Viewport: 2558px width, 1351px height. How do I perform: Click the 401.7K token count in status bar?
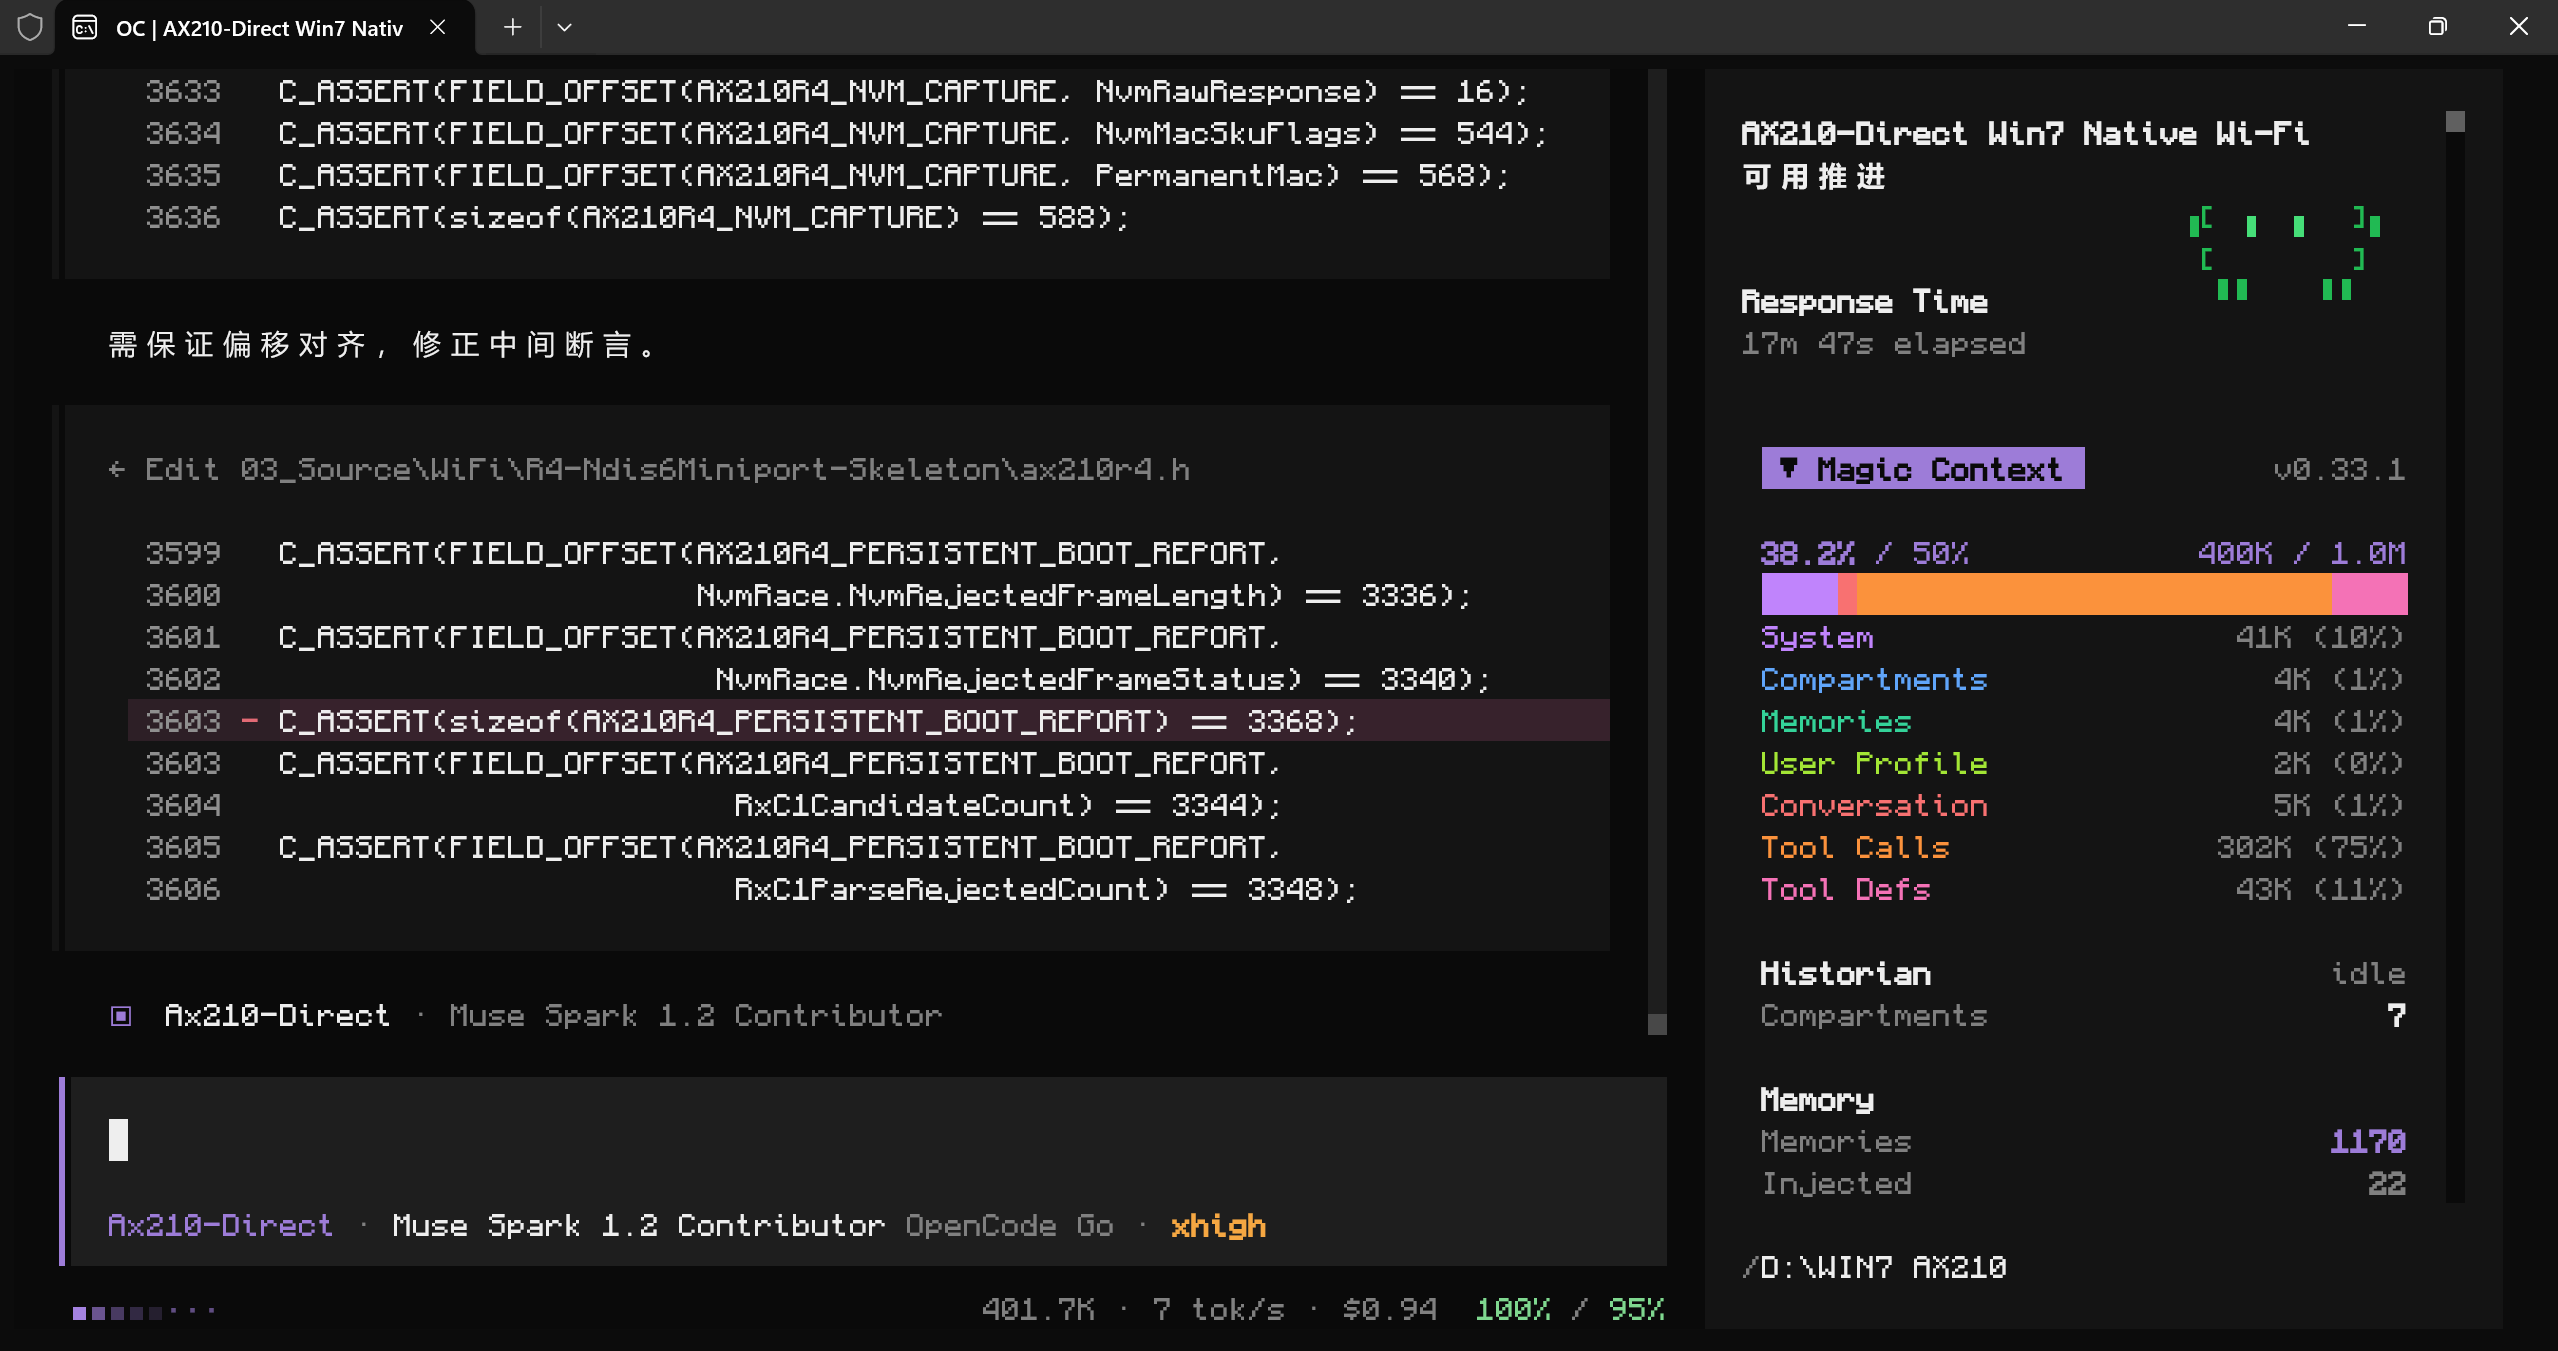(1039, 1309)
